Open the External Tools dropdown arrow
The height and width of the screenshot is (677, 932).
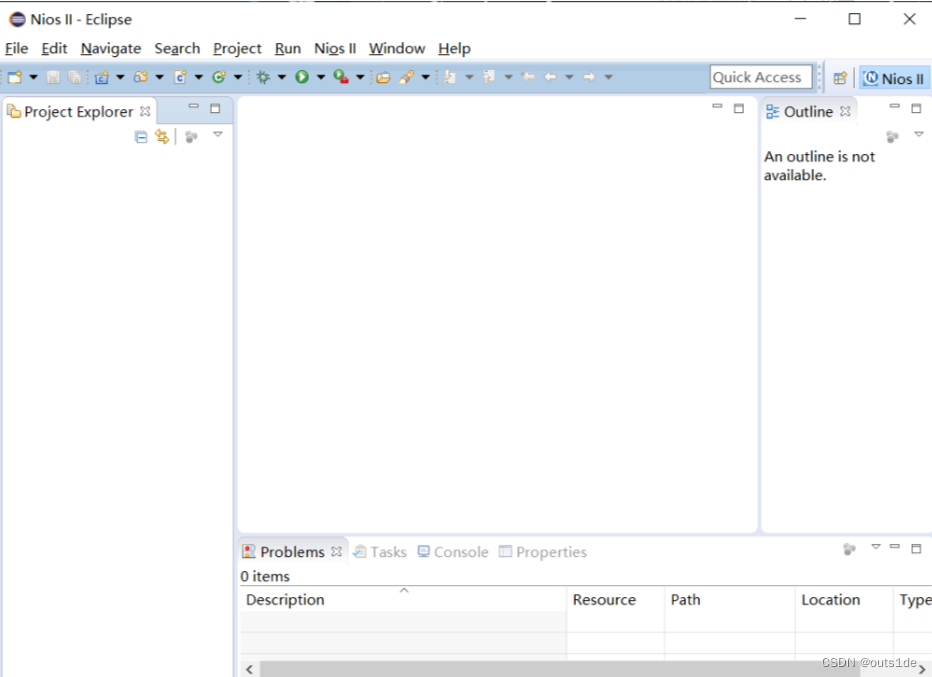click(x=360, y=77)
